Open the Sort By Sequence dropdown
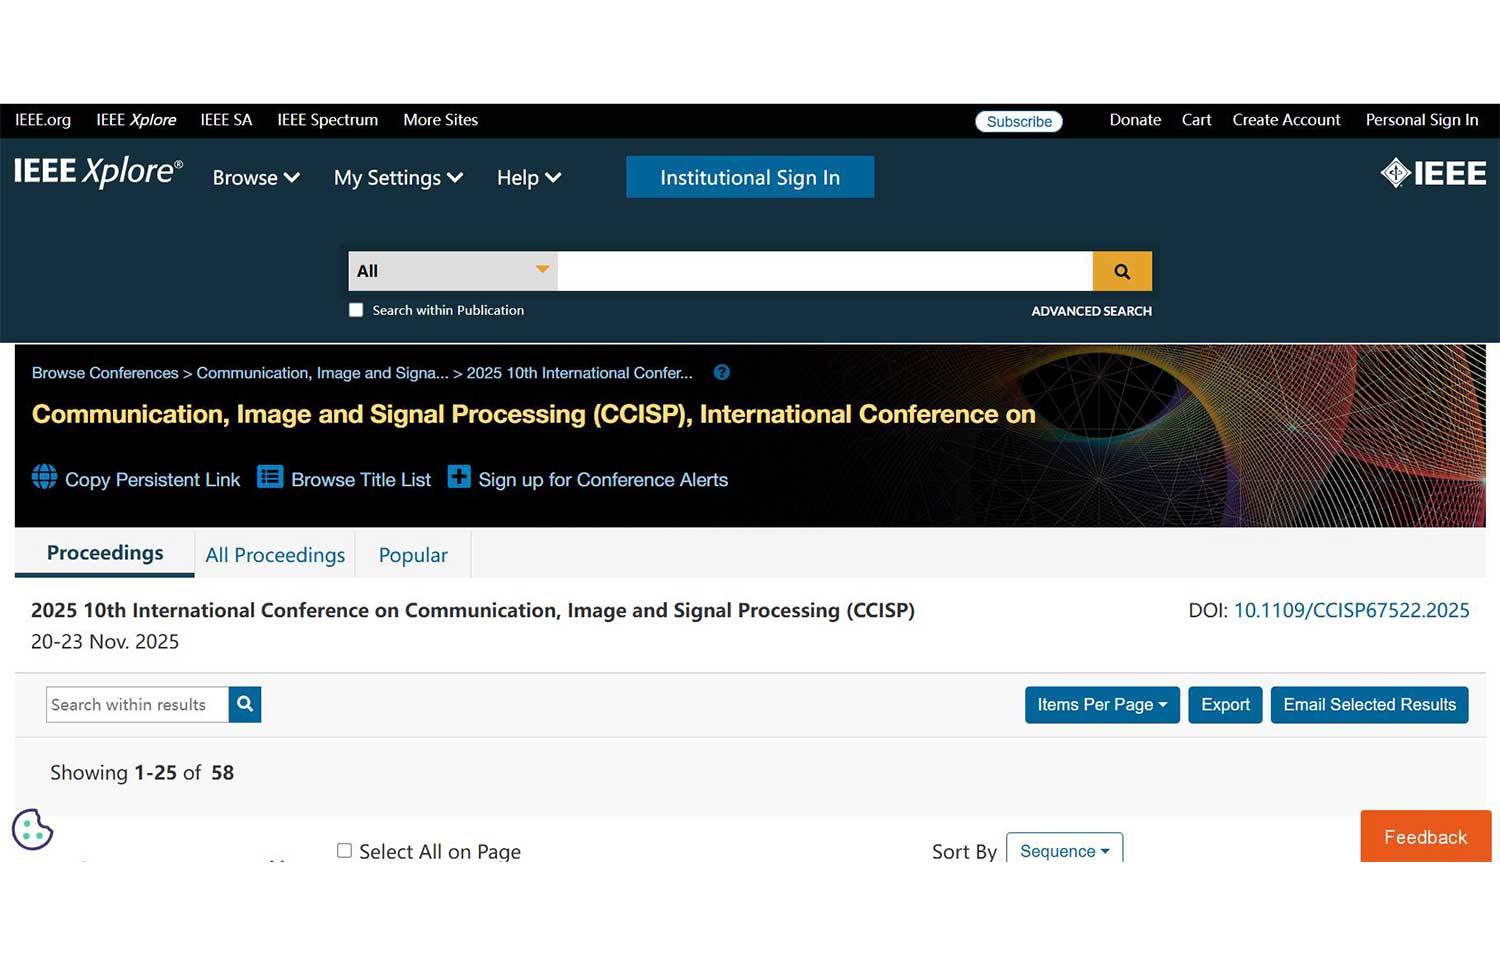The width and height of the screenshot is (1500, 965). tap(1064, 850)
